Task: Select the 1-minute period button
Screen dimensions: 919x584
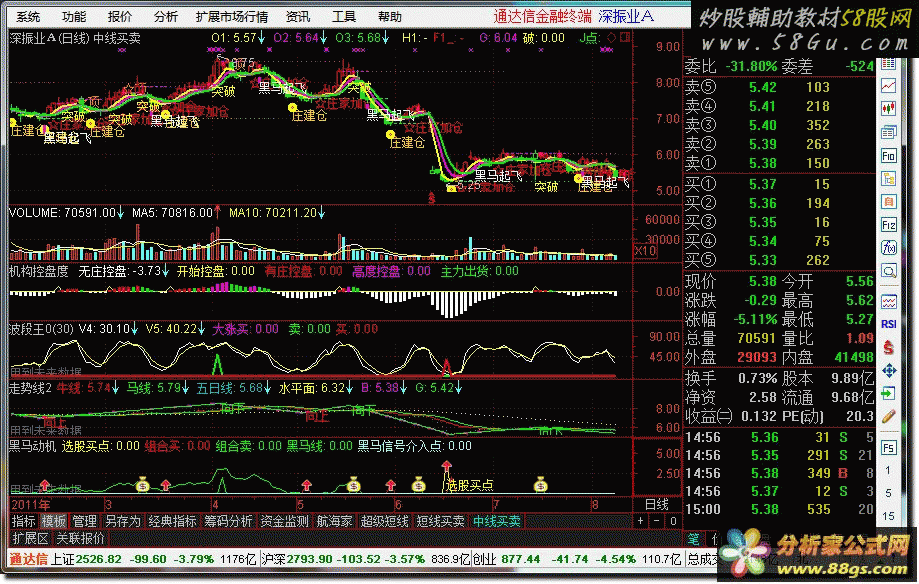Action: click(x=889, y=470)
